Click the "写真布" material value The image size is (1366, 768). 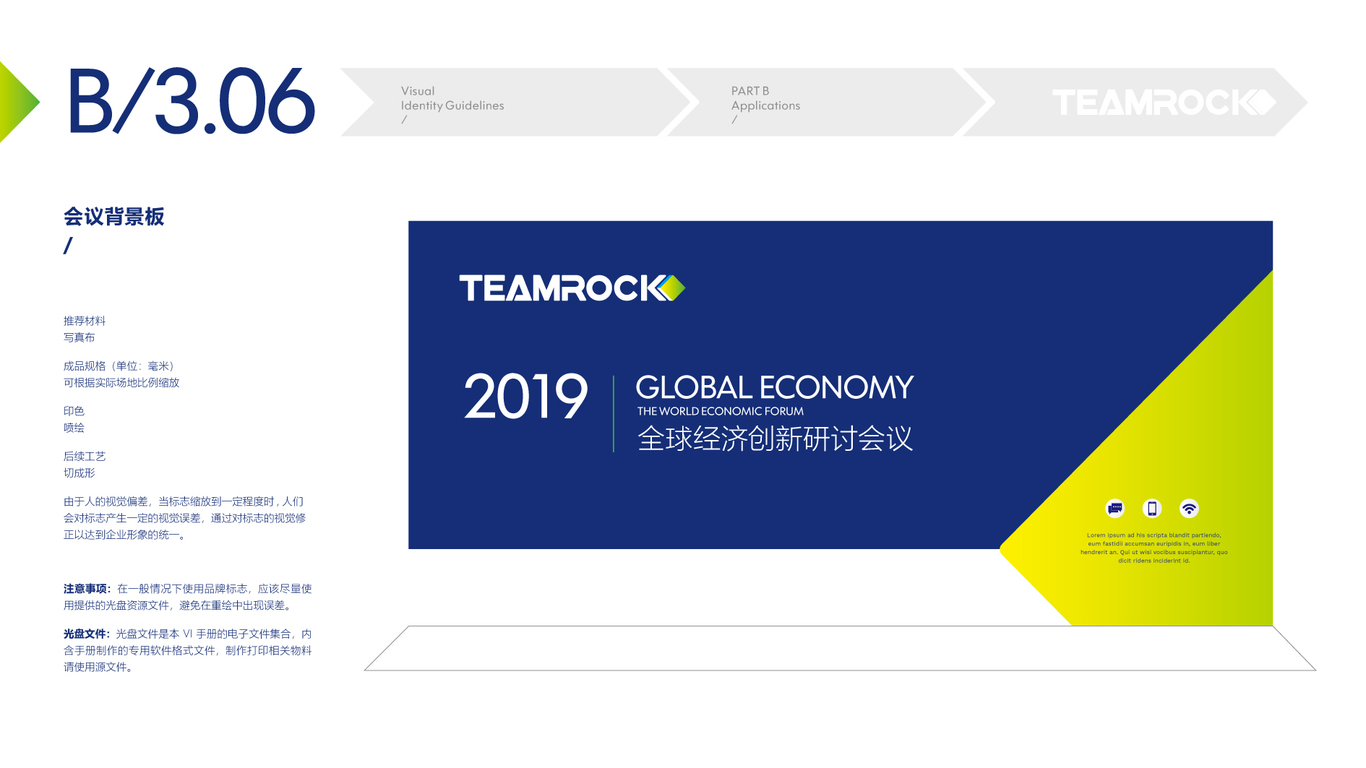pos(79,338)
